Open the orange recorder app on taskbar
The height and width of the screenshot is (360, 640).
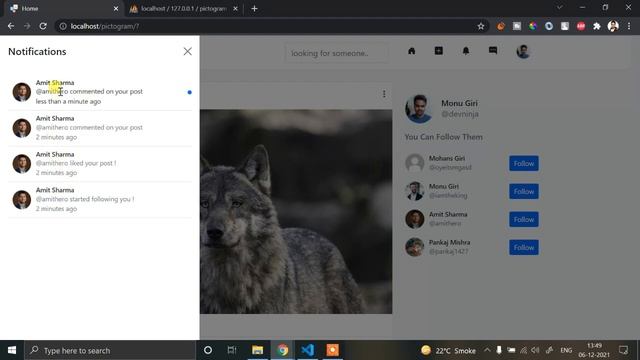pyautogui.click(x=332, y=350)
